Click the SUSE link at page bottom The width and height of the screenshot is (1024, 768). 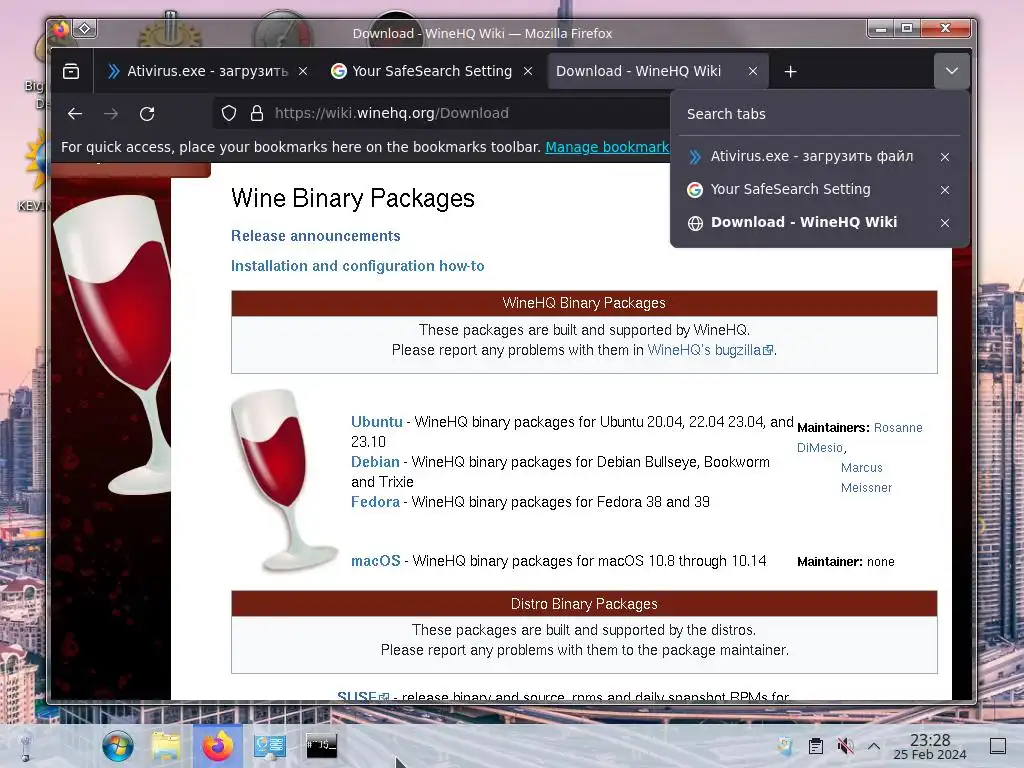[x=362, y=696]
